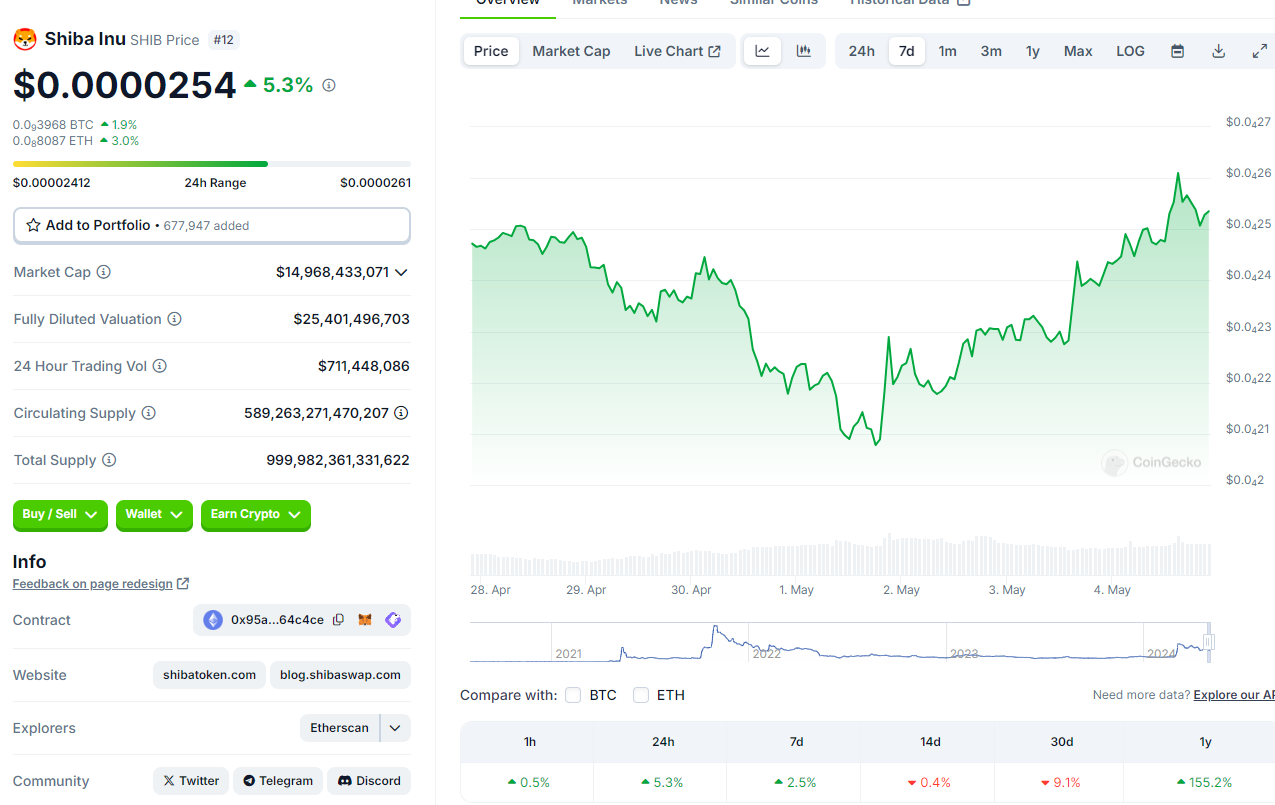Click the 24h Range progress bar
This screenshot has width=1275, height=805.
point(212,163)
